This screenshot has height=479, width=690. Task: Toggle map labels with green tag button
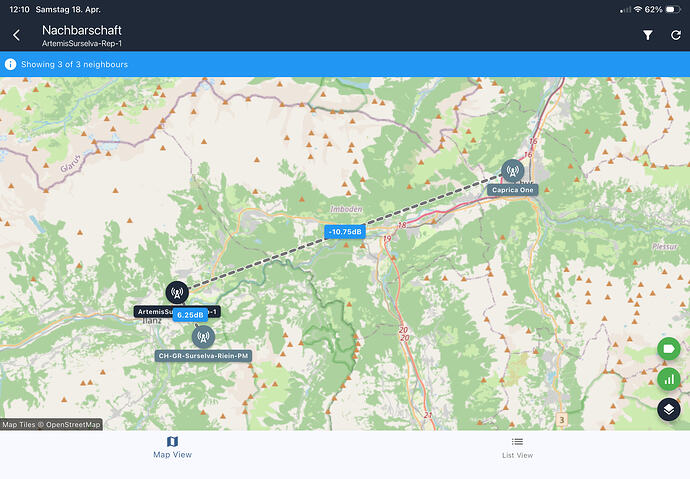(669, 349)
